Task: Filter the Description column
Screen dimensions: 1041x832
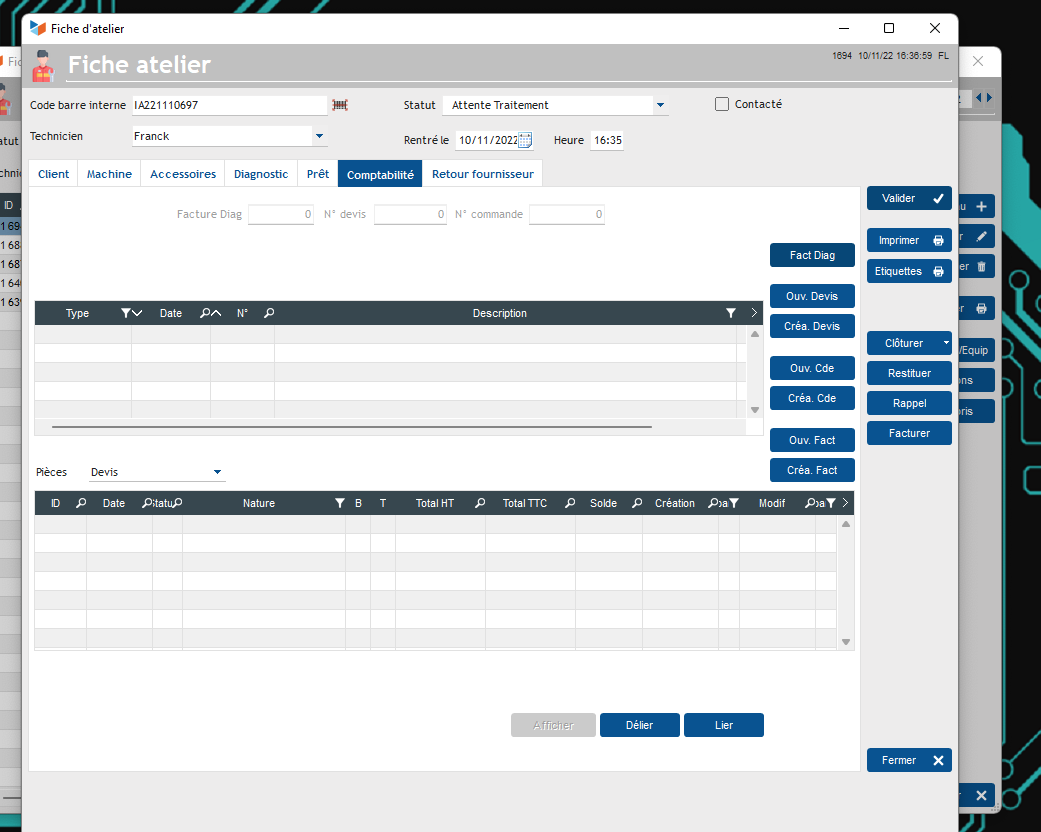Action: click(731, 313)
